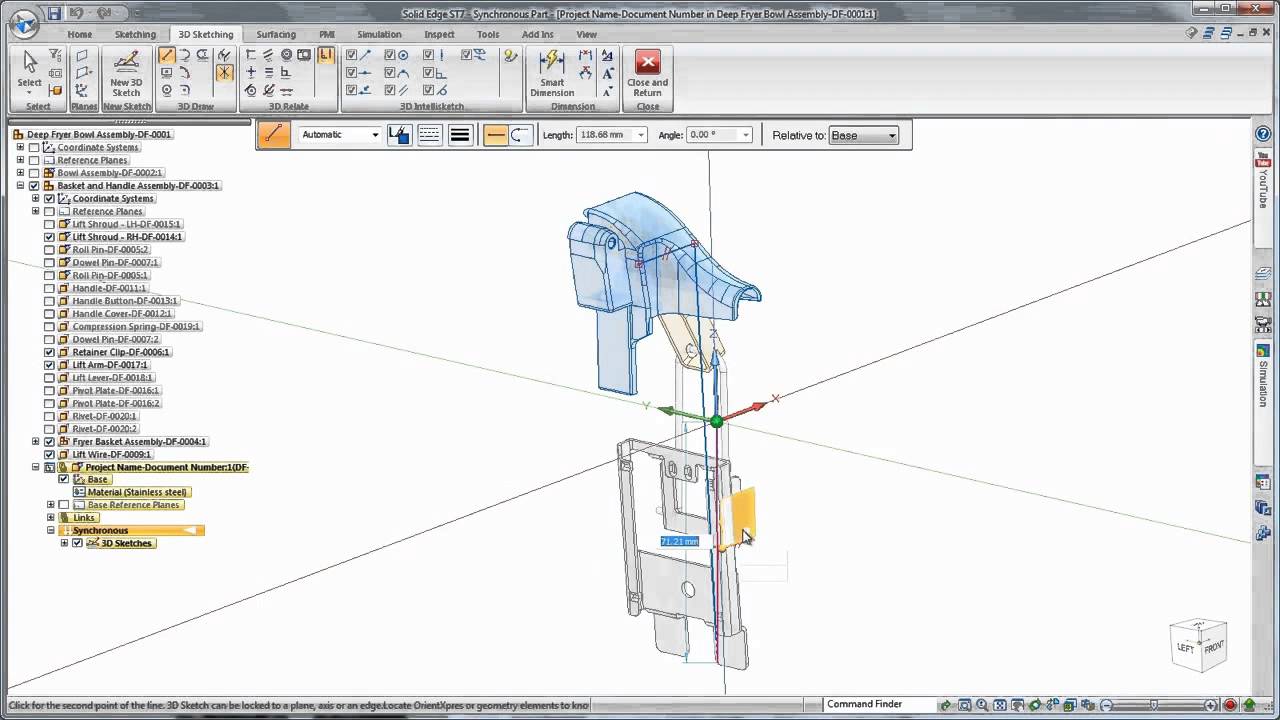The height and width of the screenshot is (720, 1280).
Task: Click the Fit view icon in status bar
Action: (1000, 705)
